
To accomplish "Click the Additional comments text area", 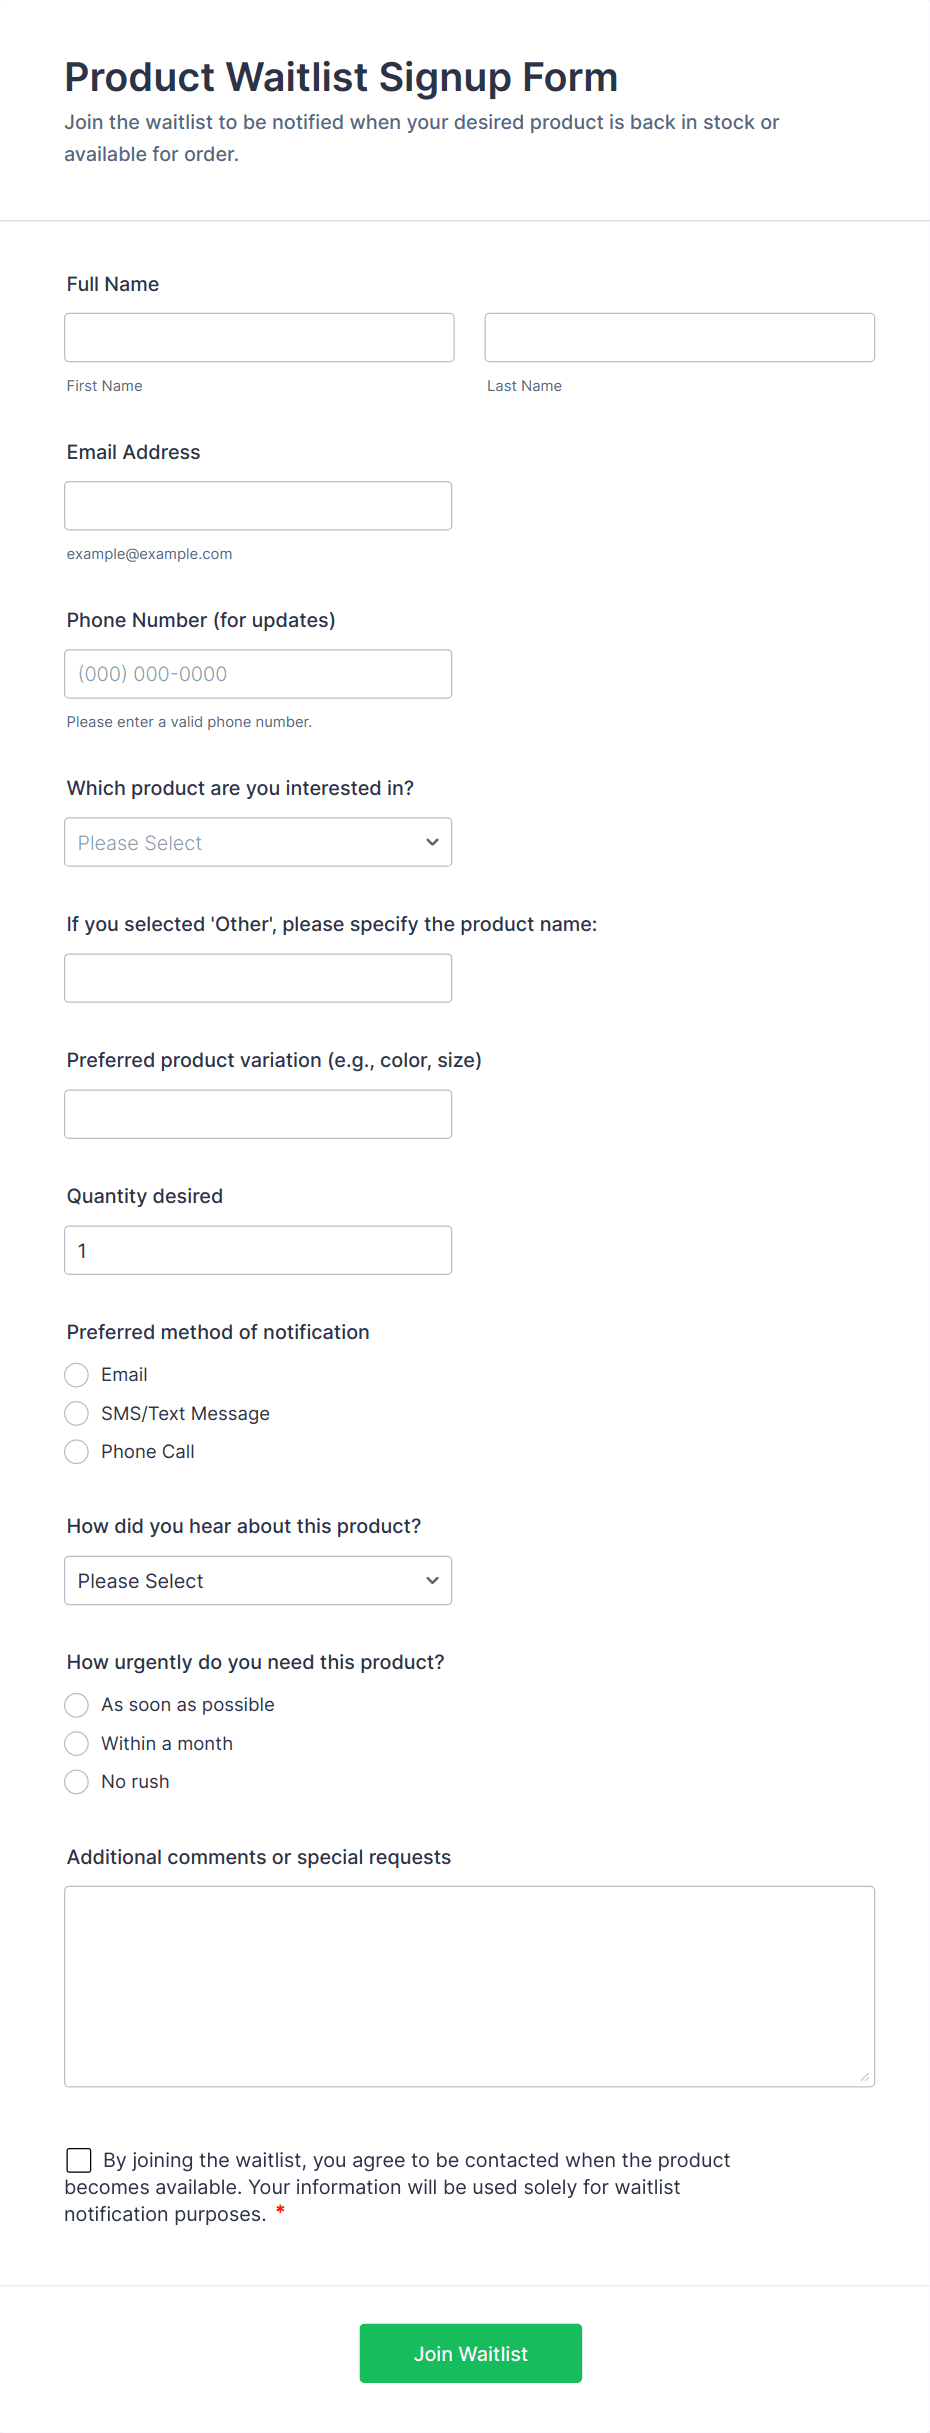I will pos(469,1986).
